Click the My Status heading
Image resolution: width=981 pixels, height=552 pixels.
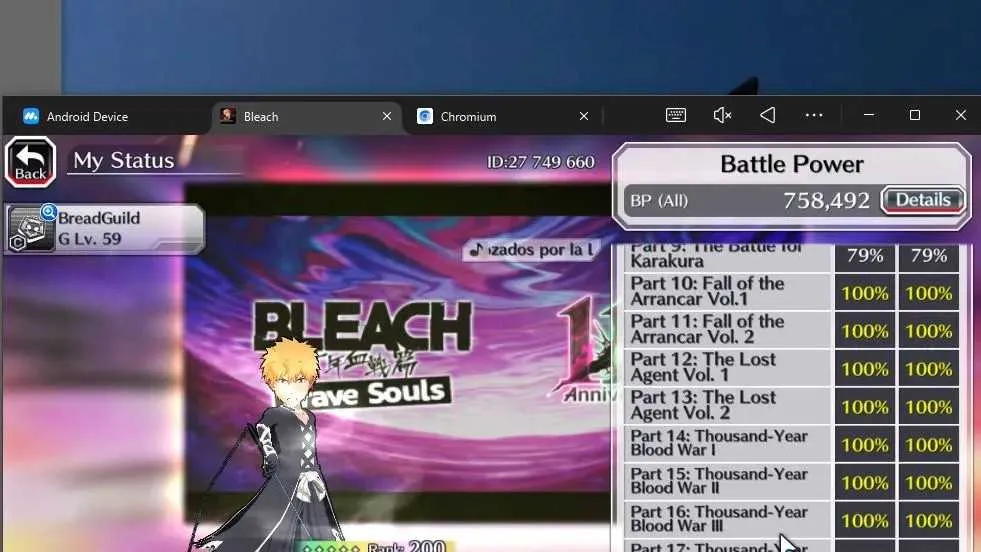click(124, 161)
